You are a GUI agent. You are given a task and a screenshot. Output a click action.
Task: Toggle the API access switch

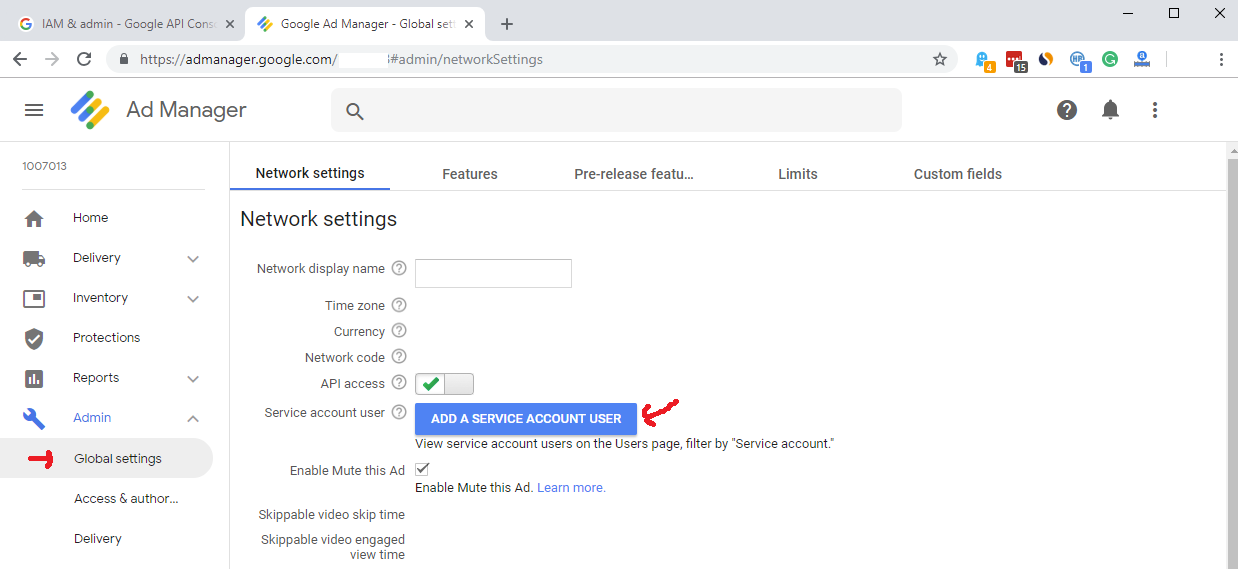(444, 384)
